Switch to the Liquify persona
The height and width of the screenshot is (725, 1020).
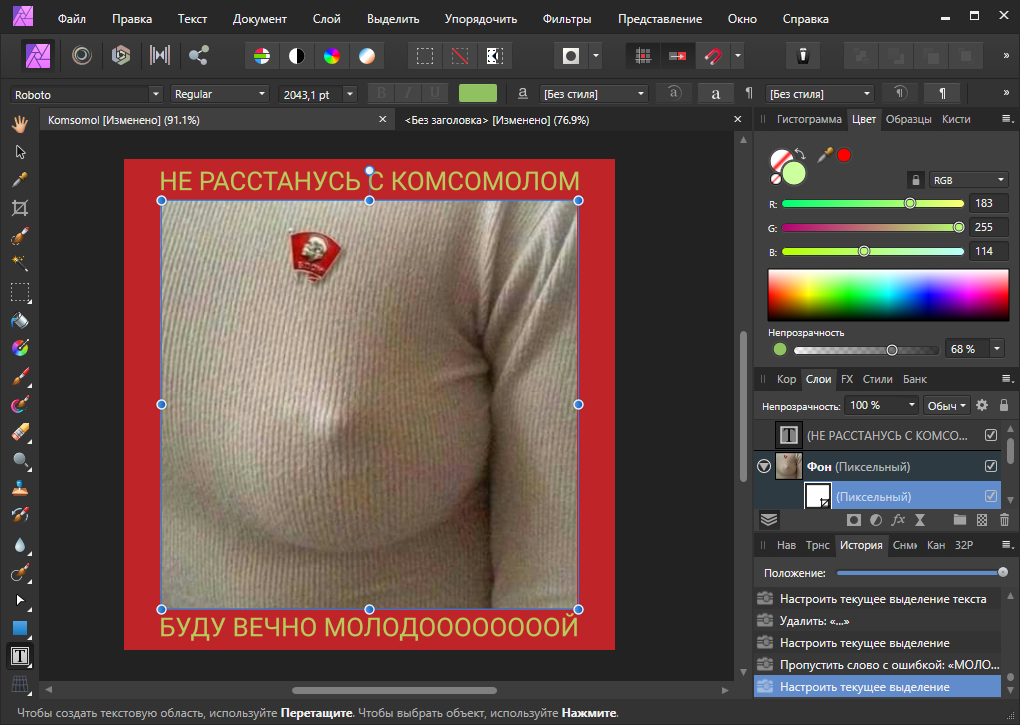[x=81, y=55]
